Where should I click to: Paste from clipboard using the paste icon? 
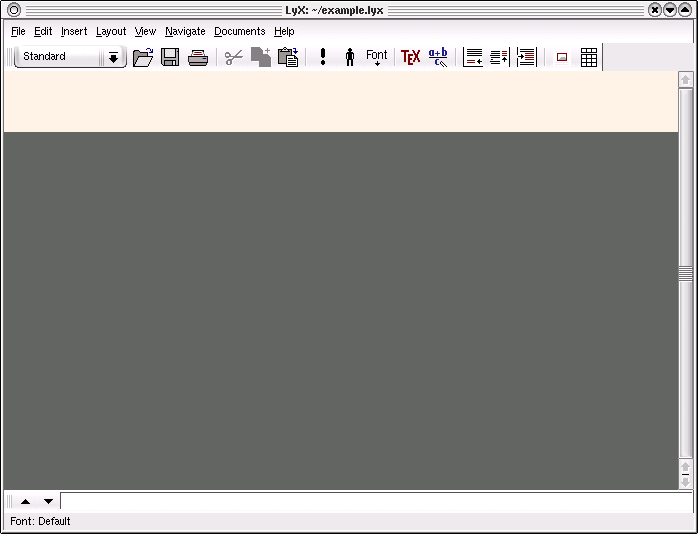(x=288, y=57)
